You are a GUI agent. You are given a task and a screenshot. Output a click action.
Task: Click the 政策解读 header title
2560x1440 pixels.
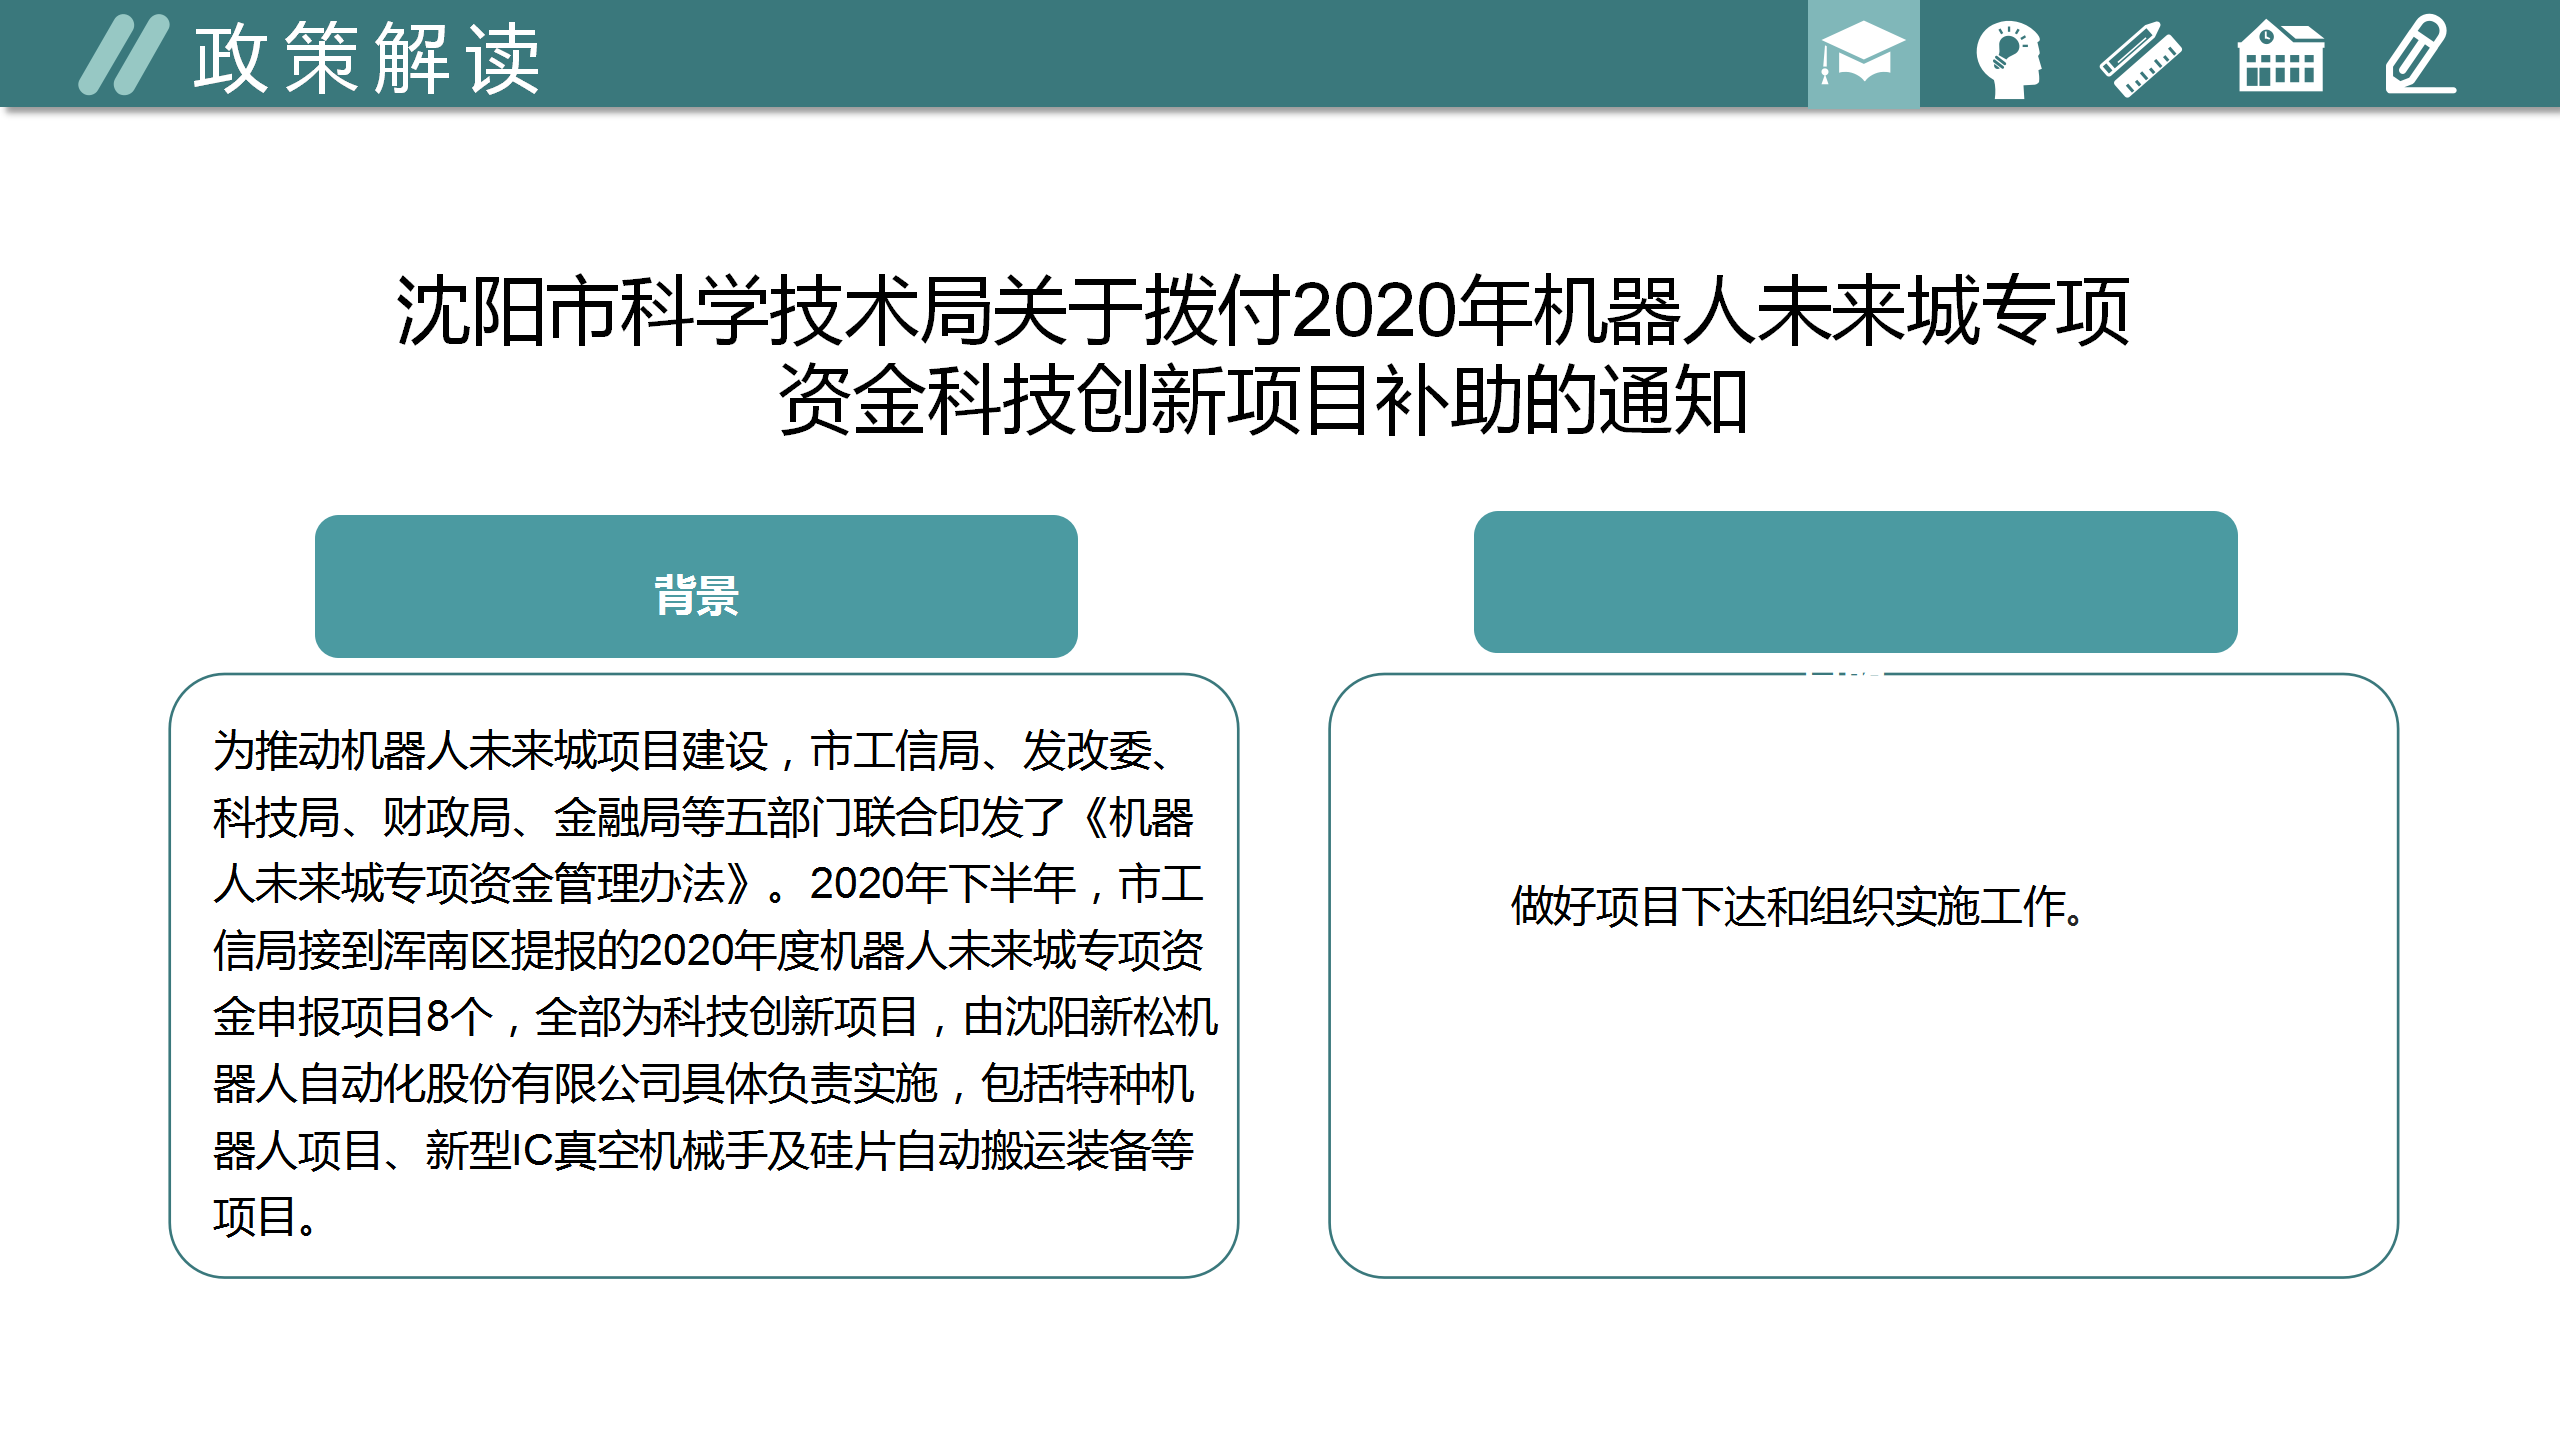pos(367,58)
